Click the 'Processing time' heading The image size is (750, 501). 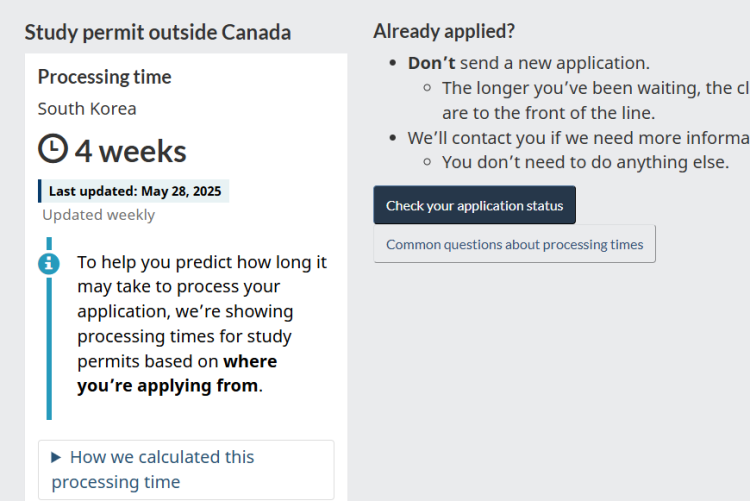(x=104, y=77)
